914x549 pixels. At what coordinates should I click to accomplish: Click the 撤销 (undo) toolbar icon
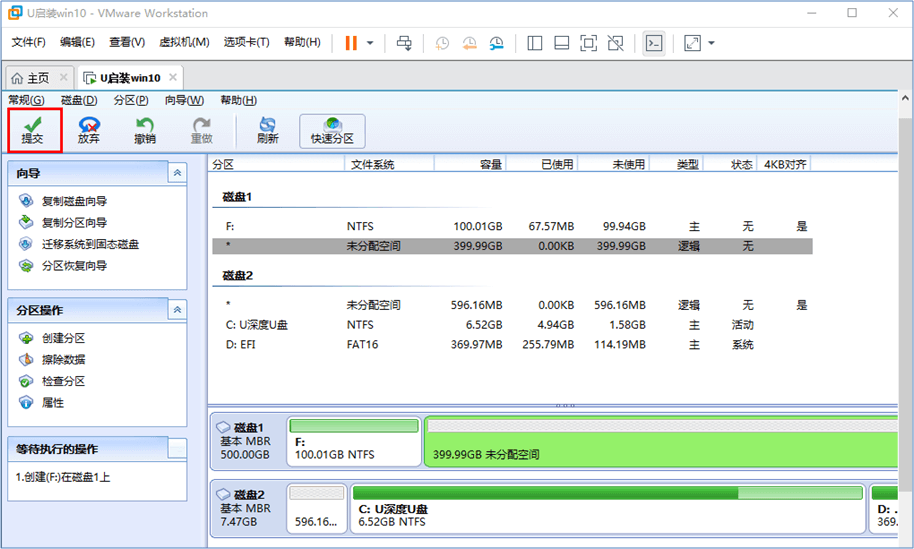point(145,131)
